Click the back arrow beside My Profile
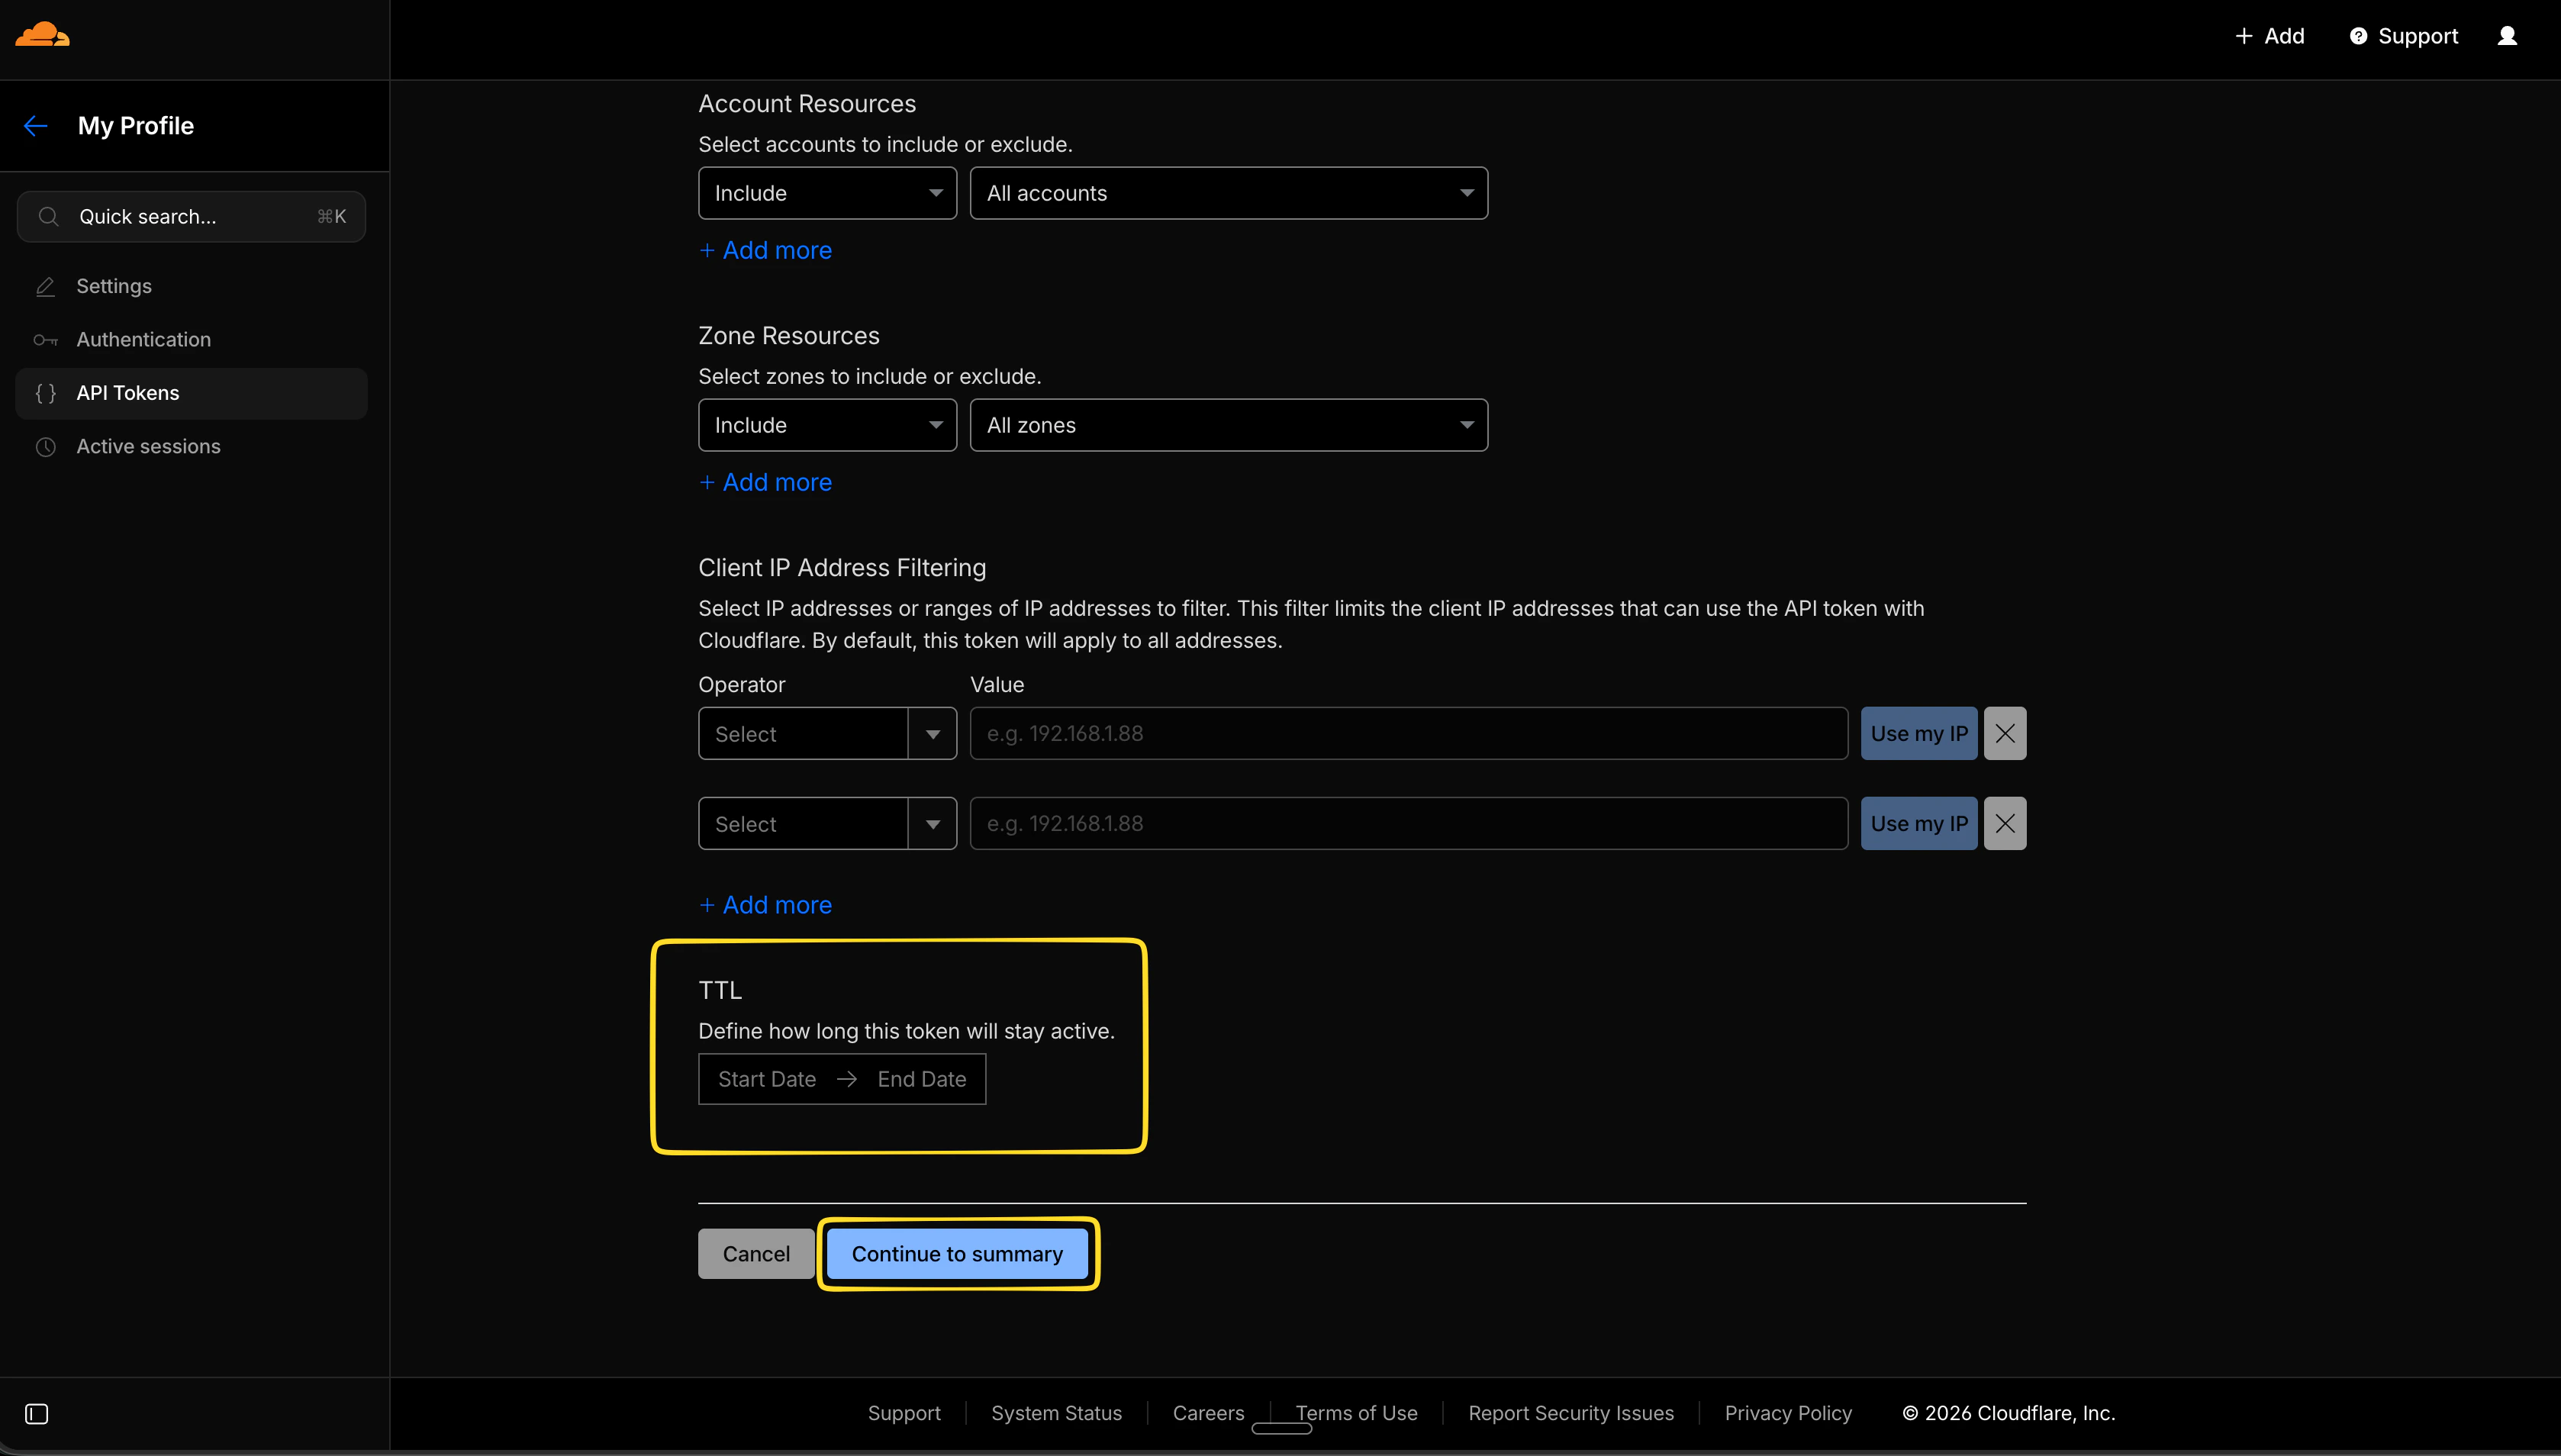Image resolution: width=2561 pixels, height=1456 pixels. point(36,125)
